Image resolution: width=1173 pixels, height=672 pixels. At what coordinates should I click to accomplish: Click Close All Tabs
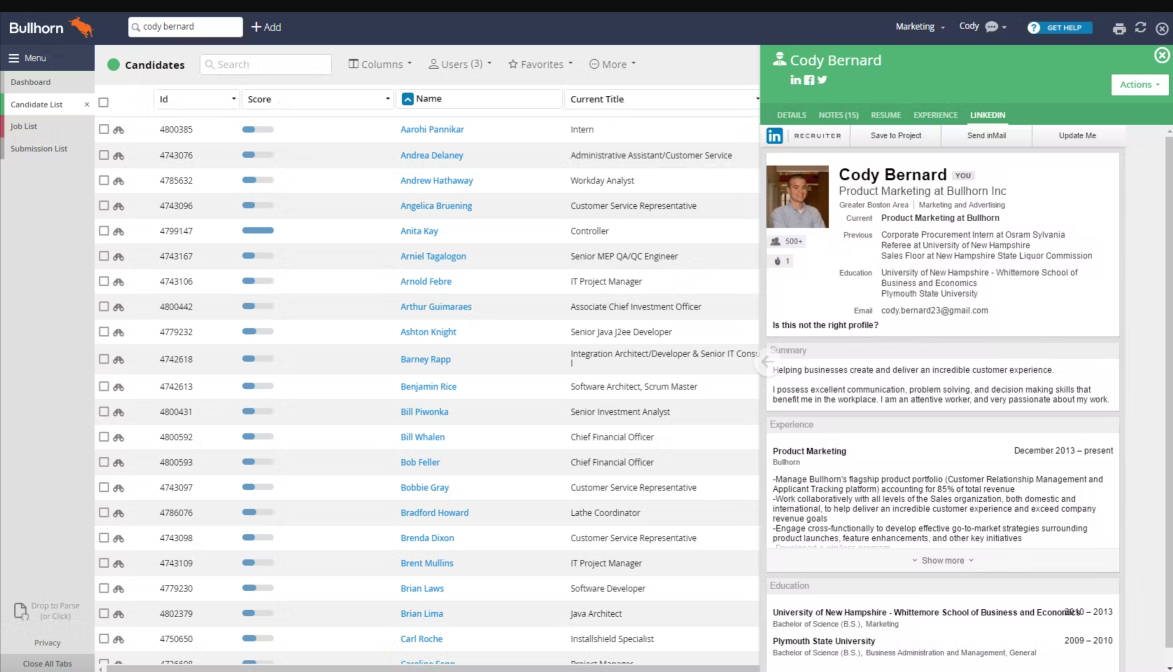point(47,664)
